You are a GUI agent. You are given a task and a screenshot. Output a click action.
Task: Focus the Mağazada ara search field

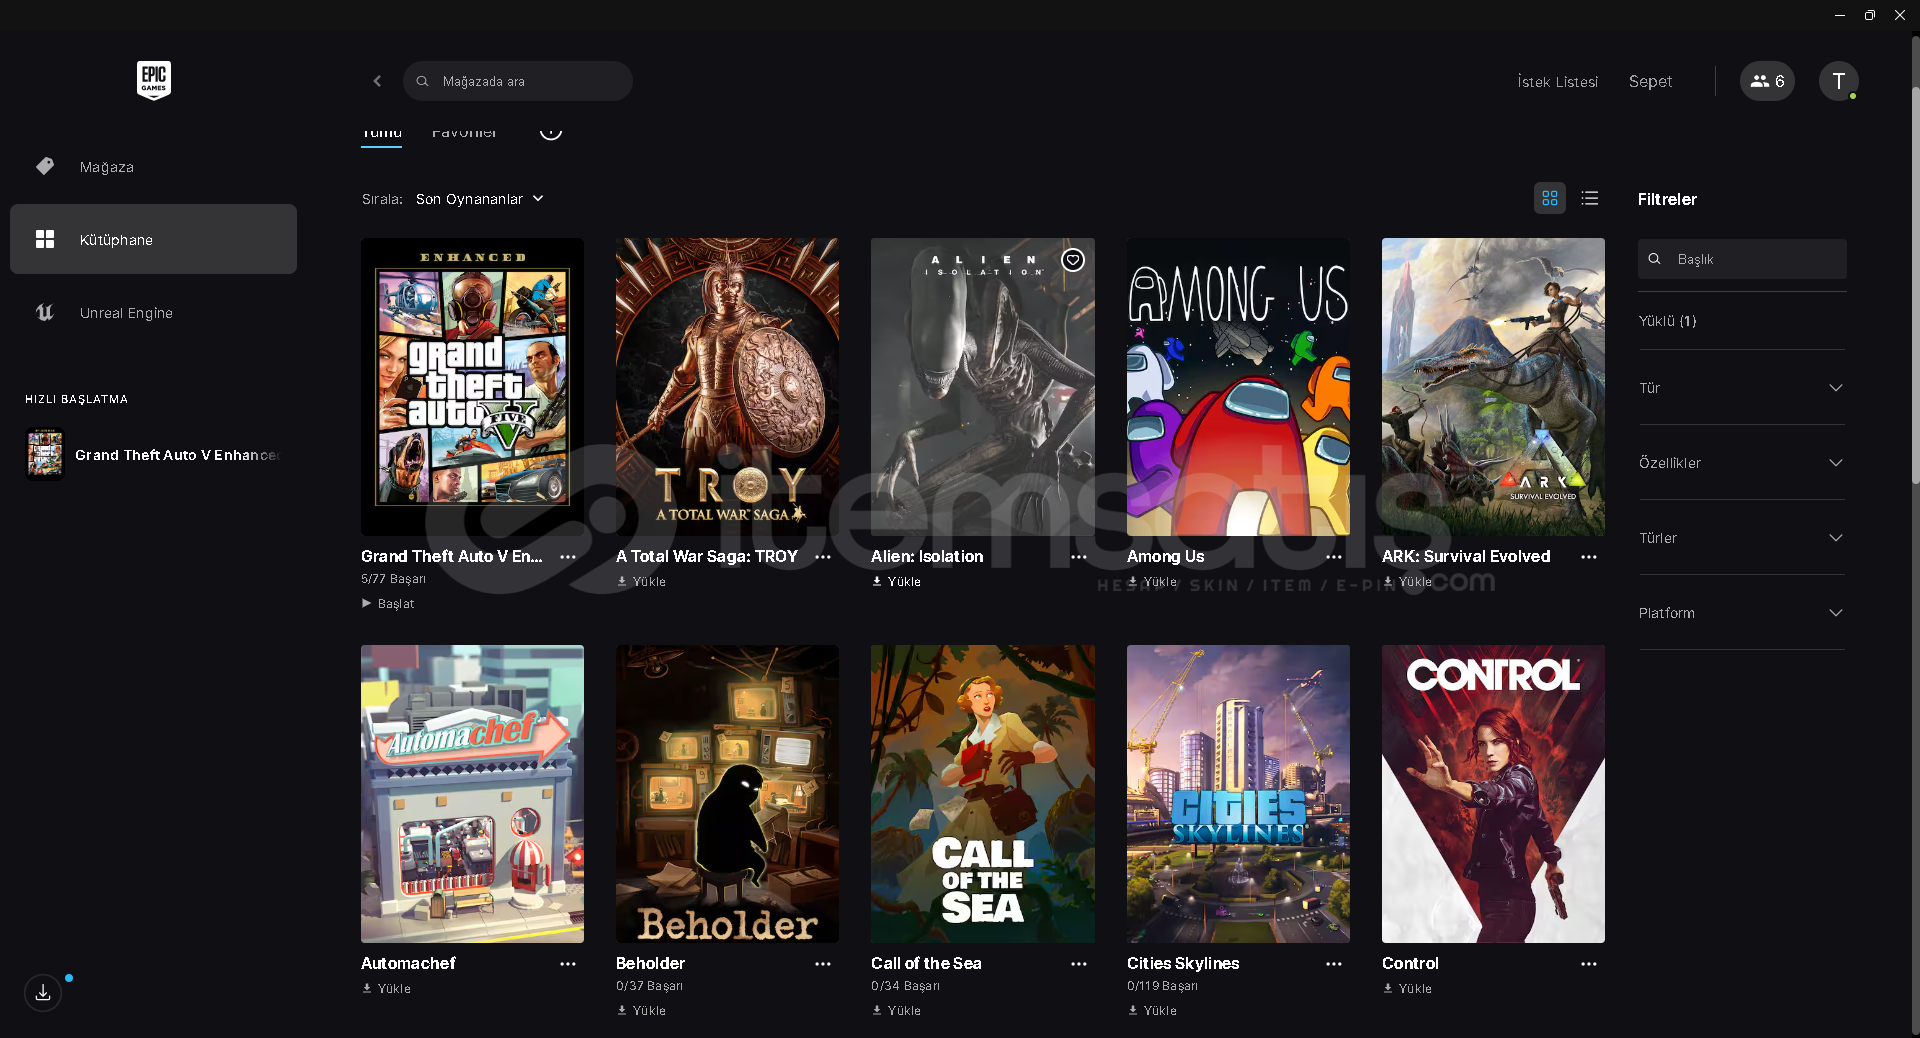[x=518, y=81]
